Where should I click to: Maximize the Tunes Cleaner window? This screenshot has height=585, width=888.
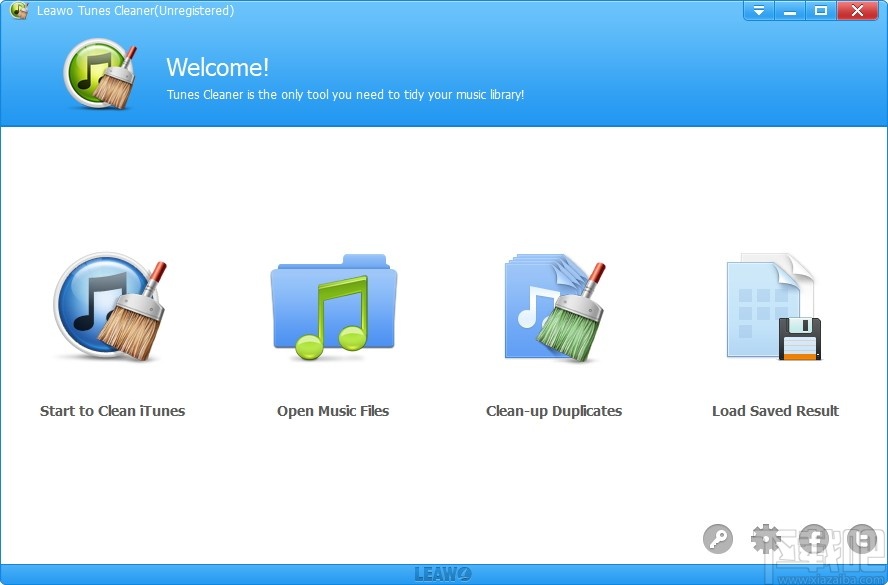(x=824, y=11)
